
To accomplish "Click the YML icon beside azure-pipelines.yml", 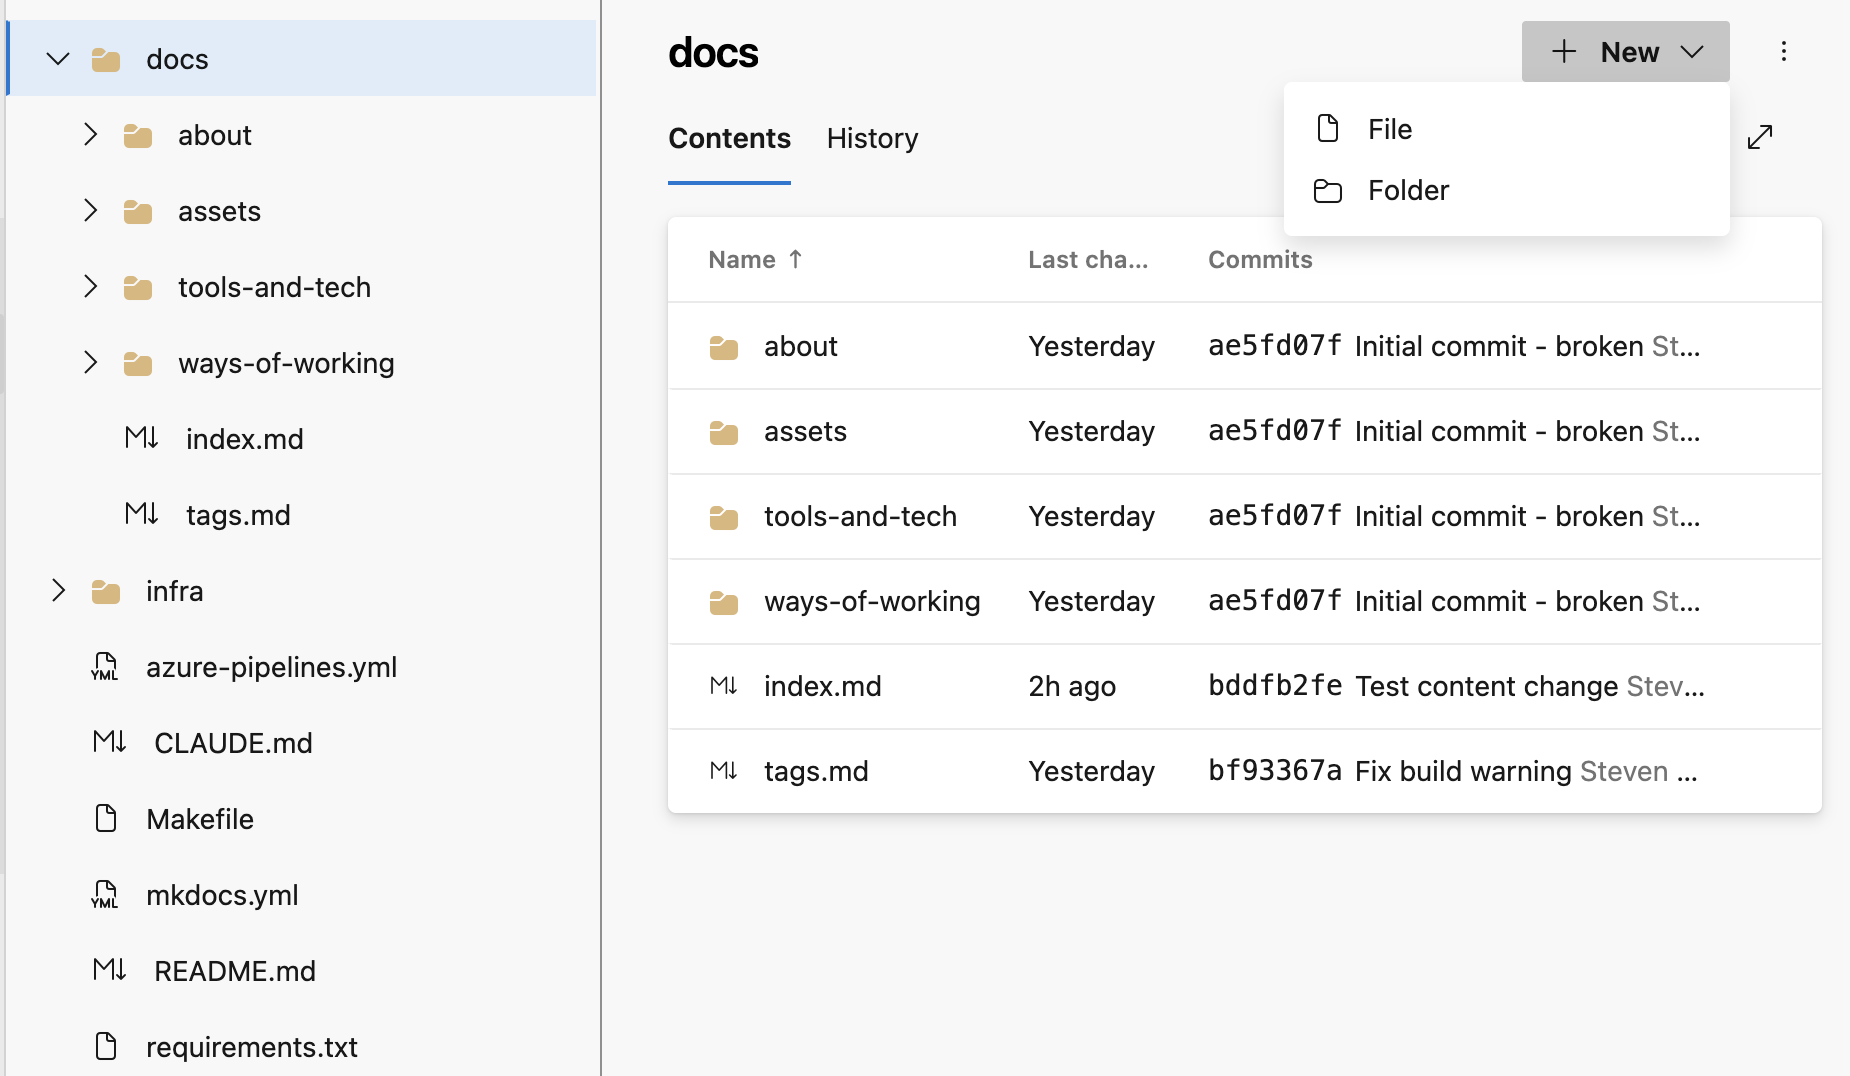I will coord(105,667).
